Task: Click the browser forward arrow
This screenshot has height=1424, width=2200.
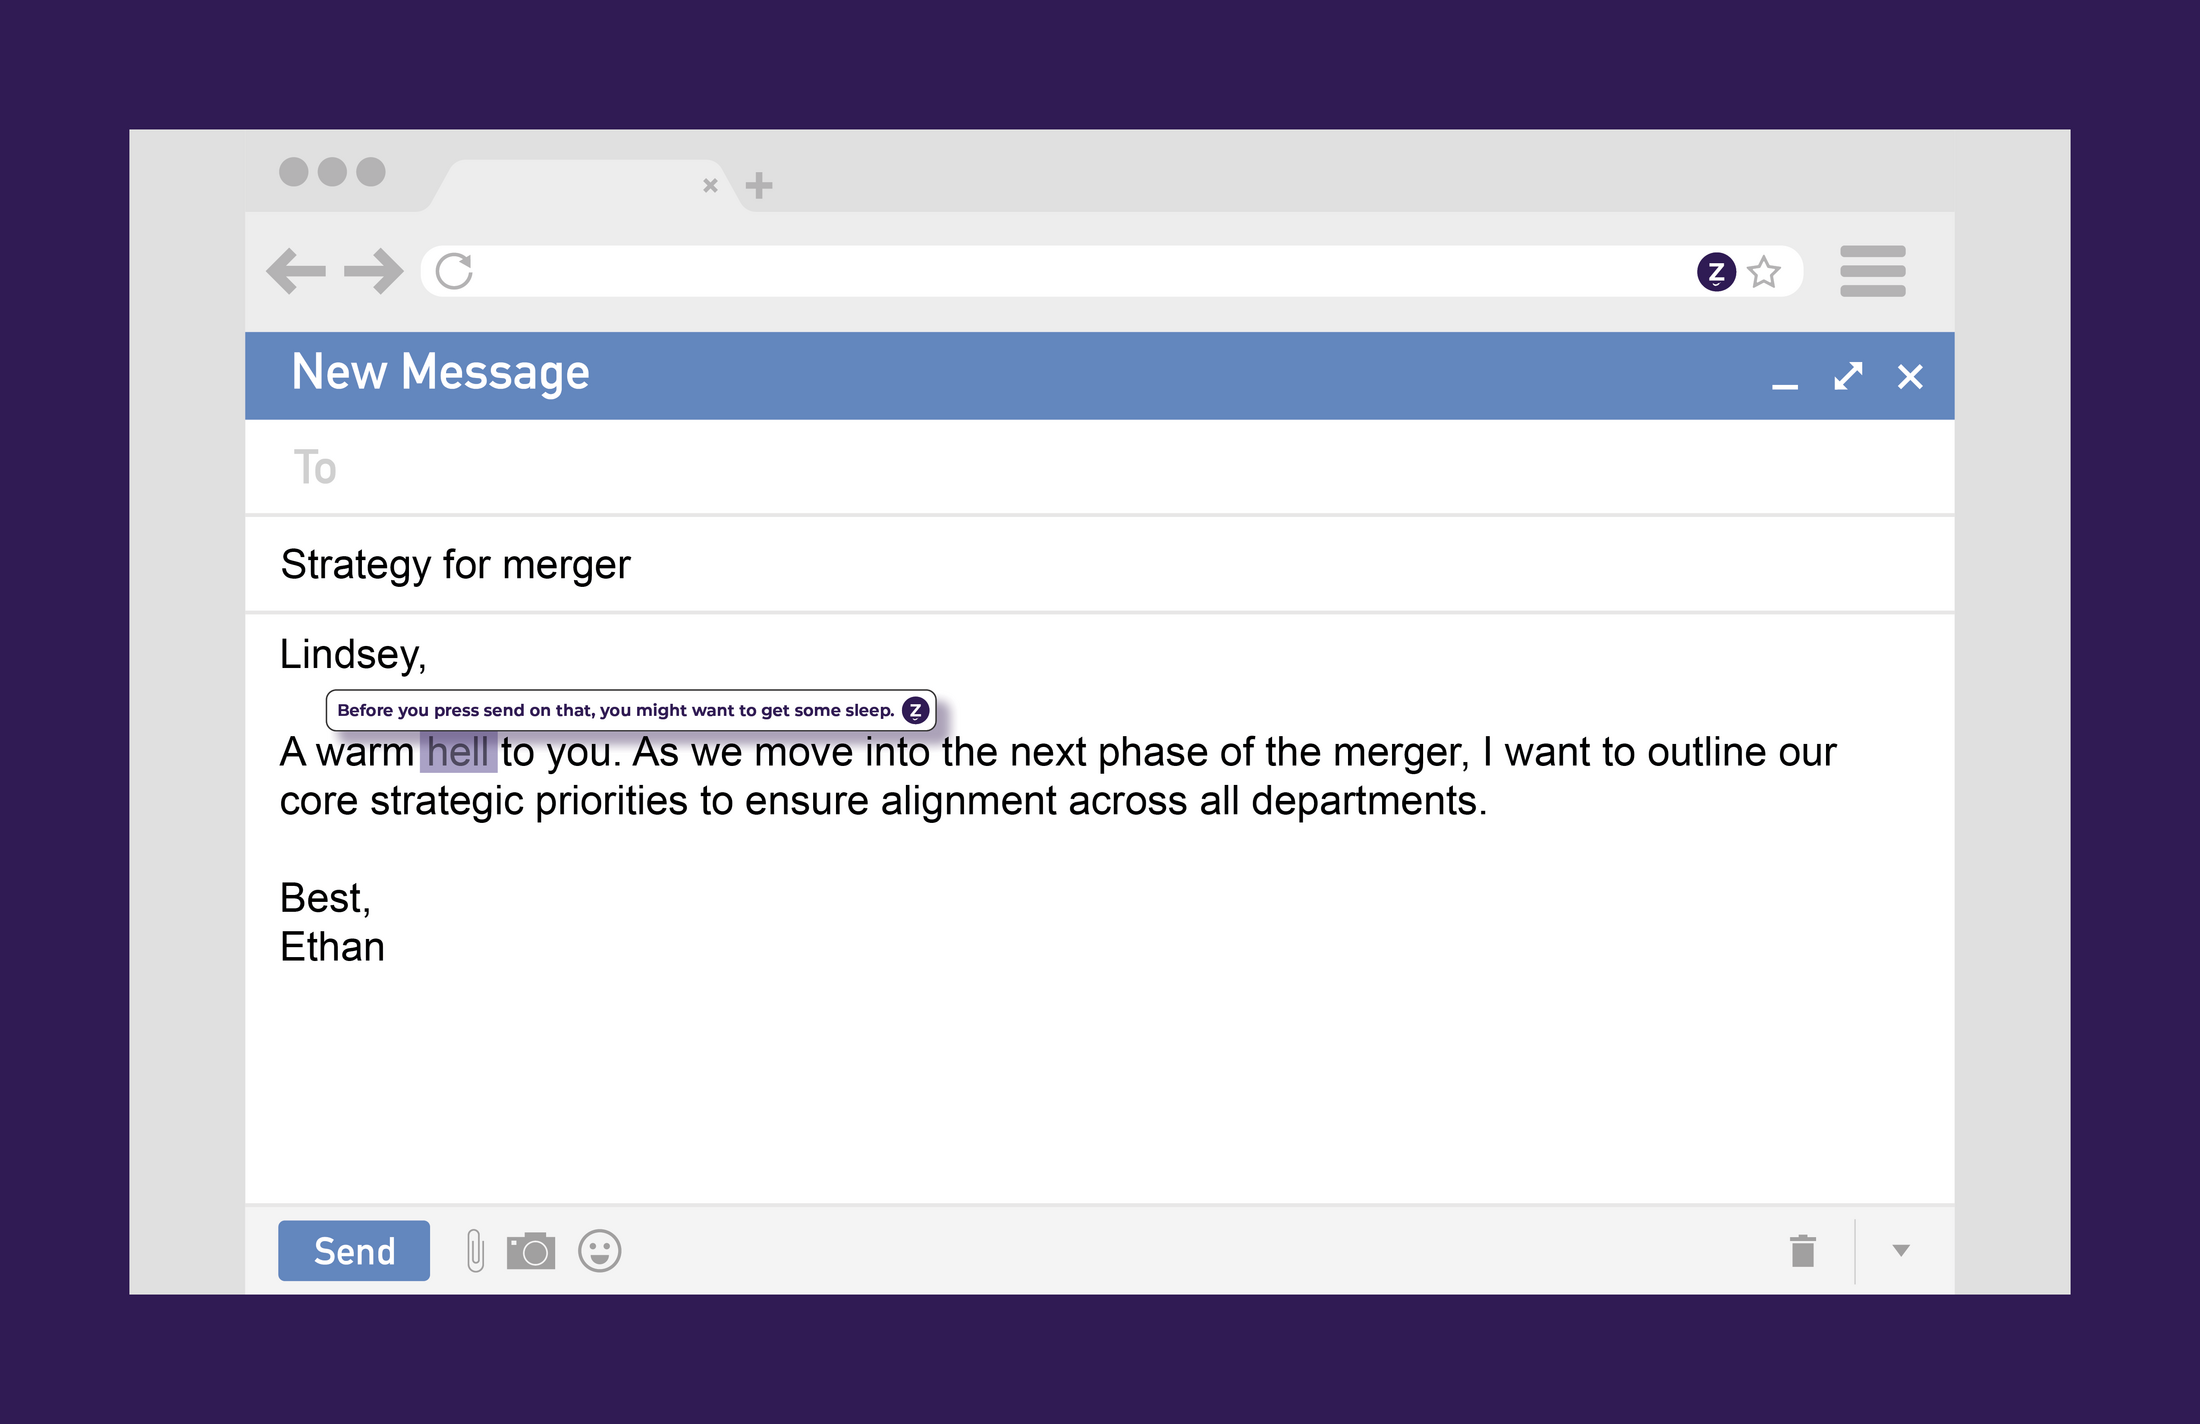Action: pyautogui.click(x=373, y=271)
